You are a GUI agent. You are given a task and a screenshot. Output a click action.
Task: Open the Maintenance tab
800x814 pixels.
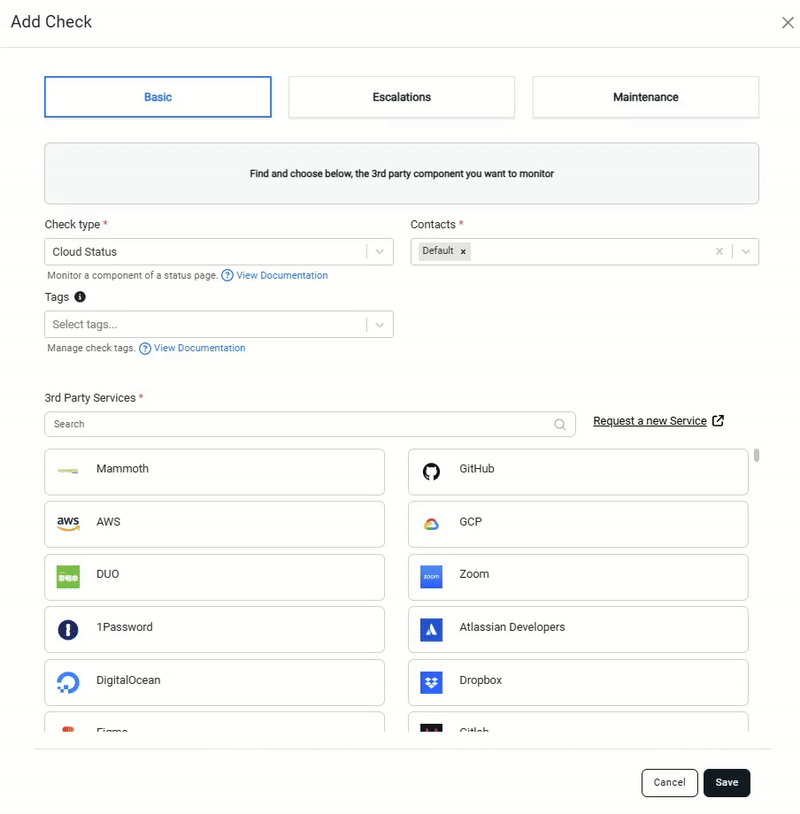click(x=645, y=97)
